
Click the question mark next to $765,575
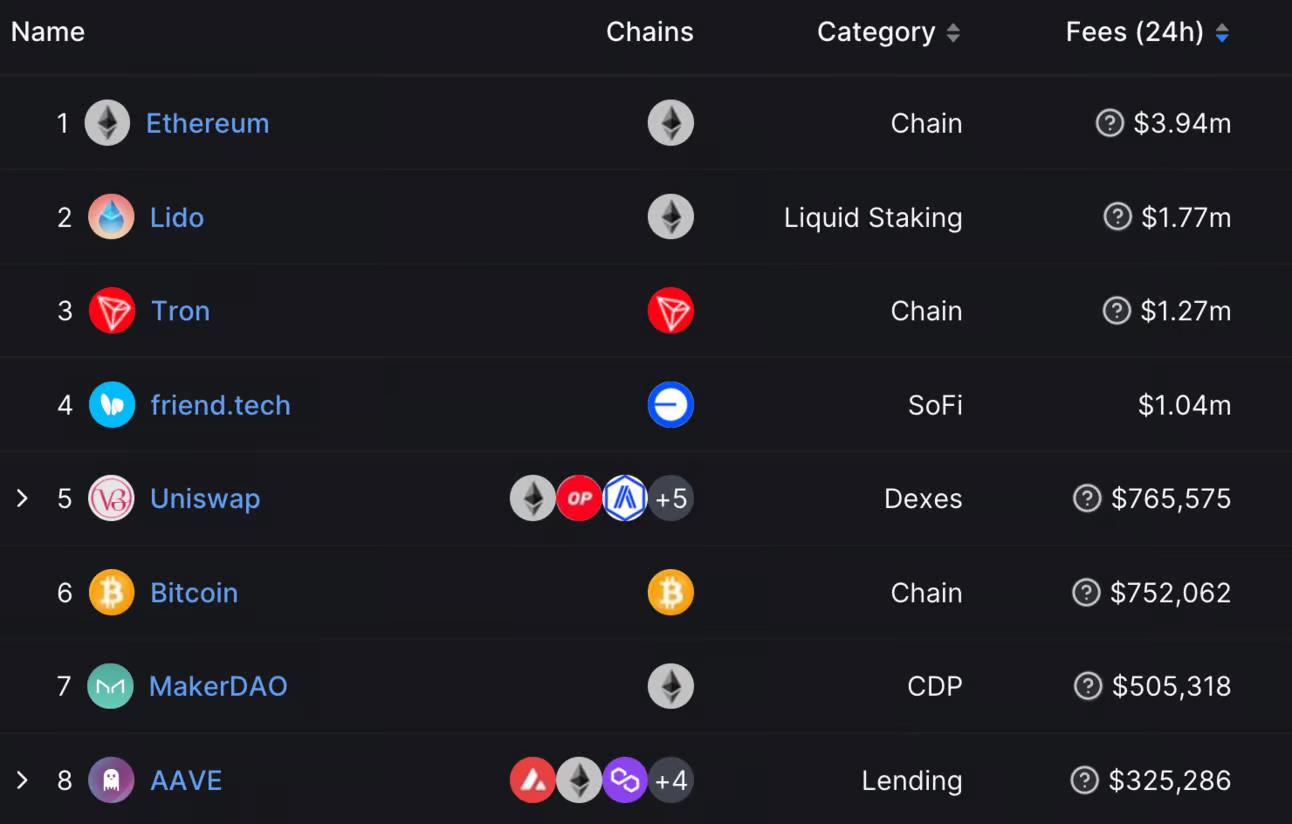(1087, 498)
